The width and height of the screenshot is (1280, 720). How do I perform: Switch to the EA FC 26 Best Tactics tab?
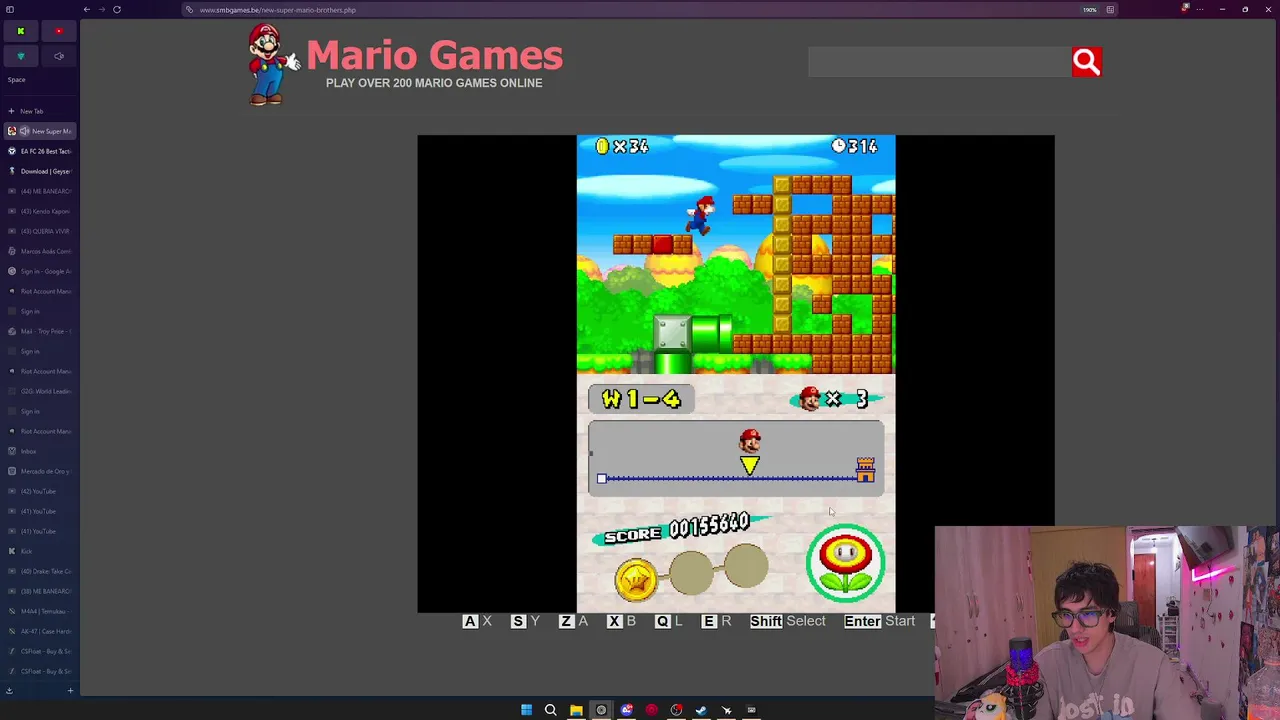coord(38,151)
